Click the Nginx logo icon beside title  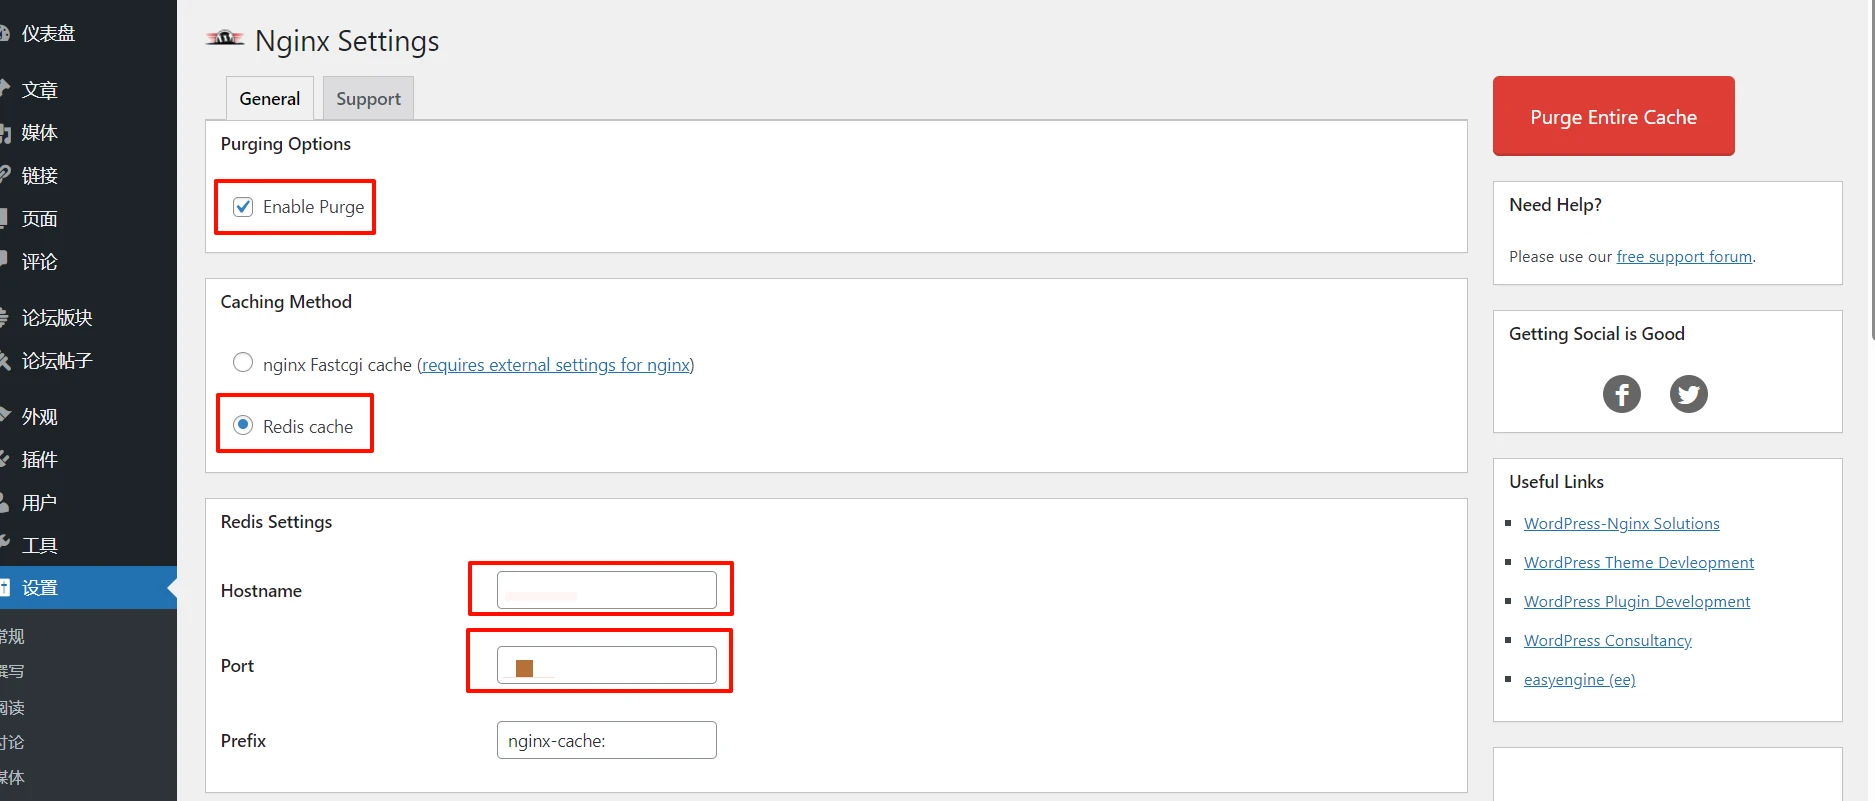click(225, 39)
